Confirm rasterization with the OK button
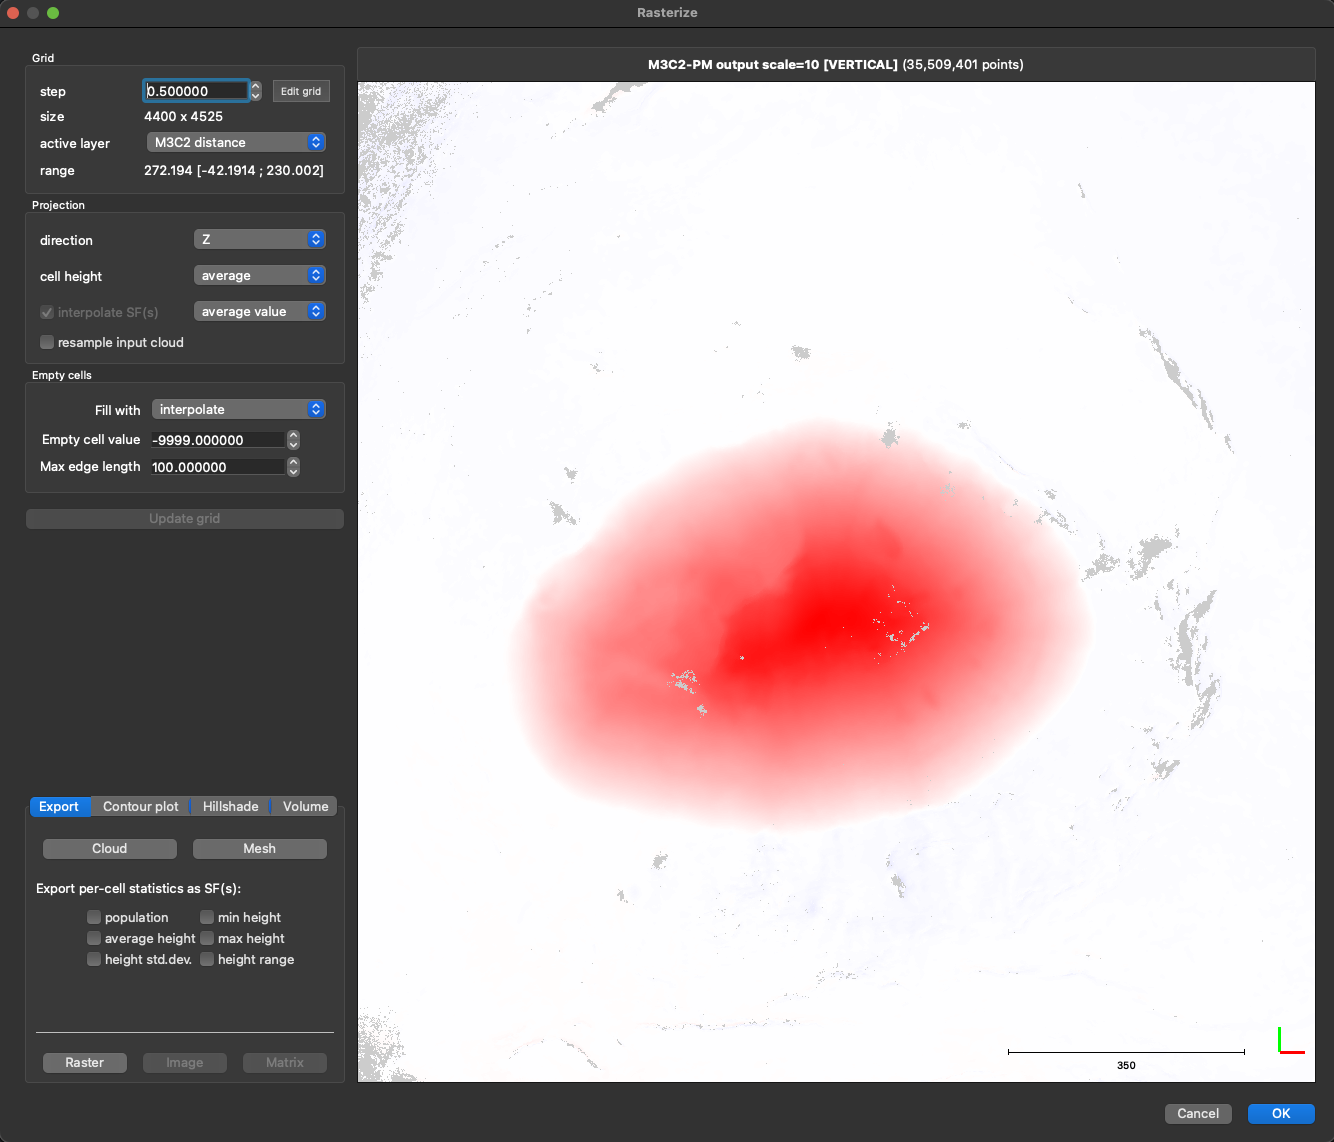Screen dimensions: 1334x1142 click(x=1281, y=1113)
